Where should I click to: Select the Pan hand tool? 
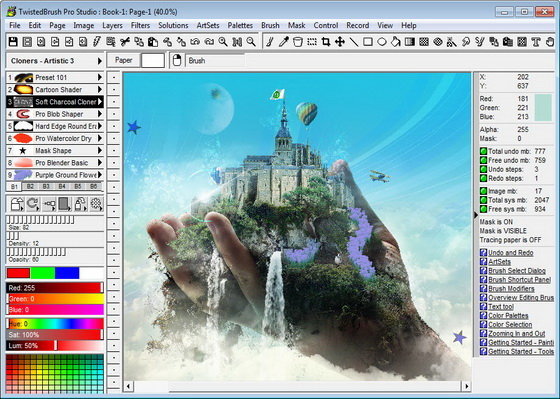[x=550, y=42]
